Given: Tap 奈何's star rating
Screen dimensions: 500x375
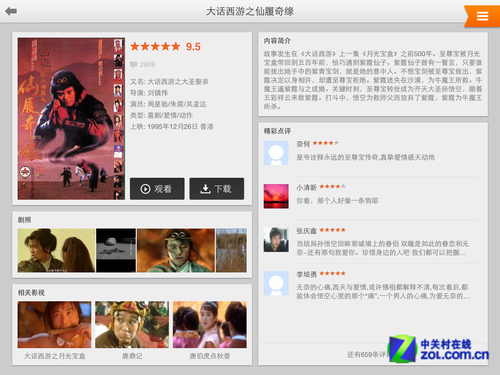Looking at the screenshot, I should click(x=326, y=143).
